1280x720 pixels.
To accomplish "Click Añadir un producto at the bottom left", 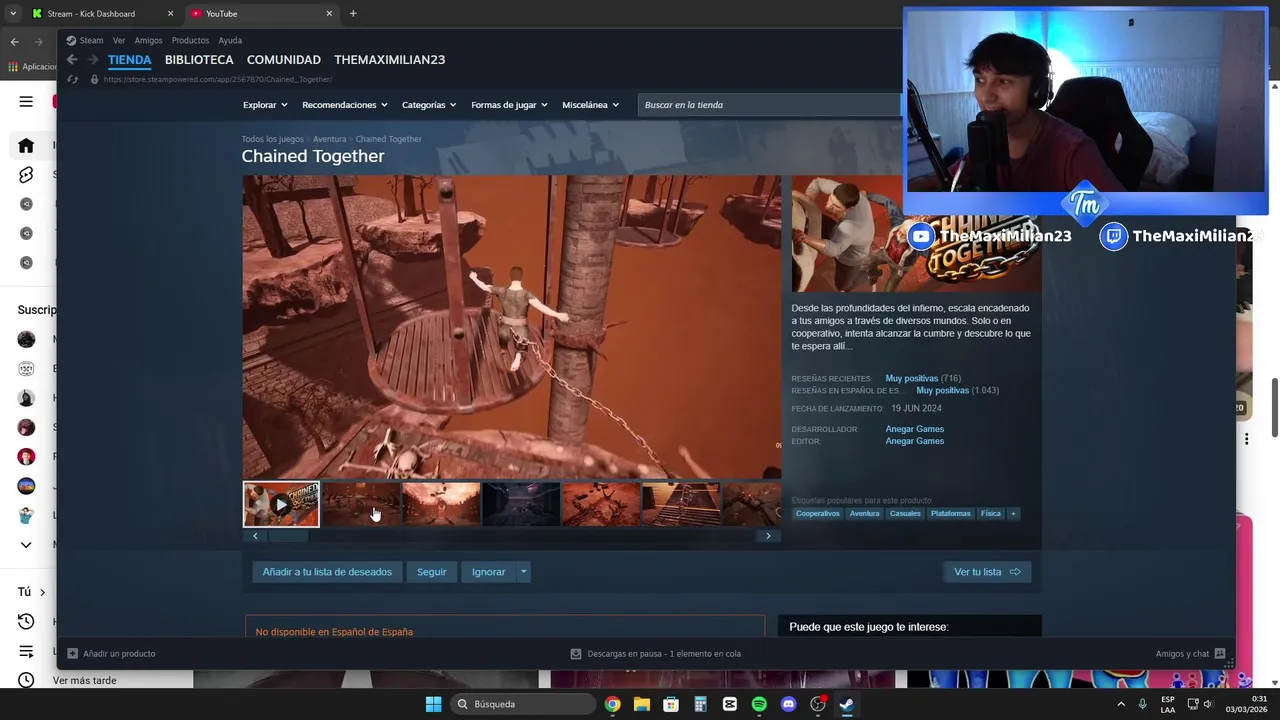I will (111, 654).
